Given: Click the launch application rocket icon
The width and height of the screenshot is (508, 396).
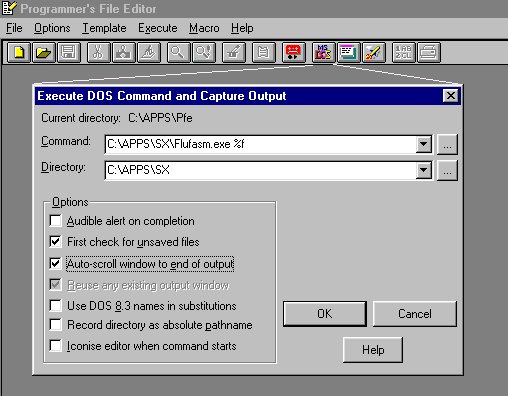Looking at the screenshot, I should (x=374, y=52).
